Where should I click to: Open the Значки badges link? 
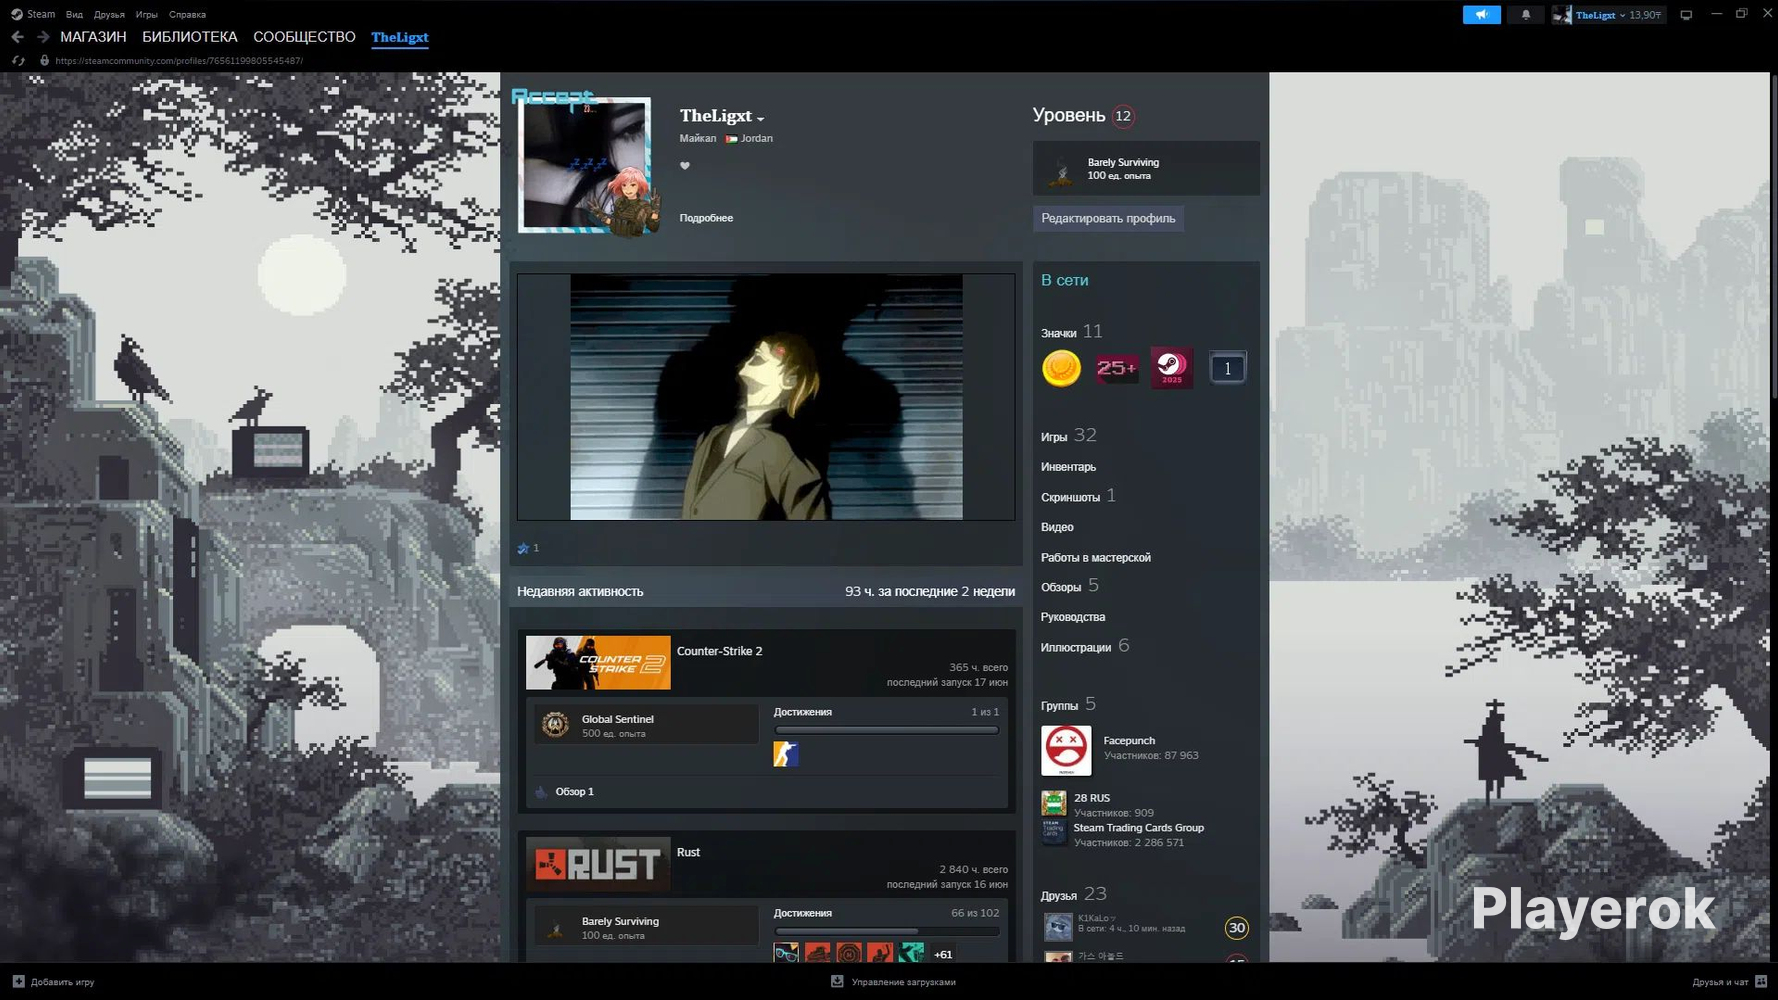click(1072, 331)
